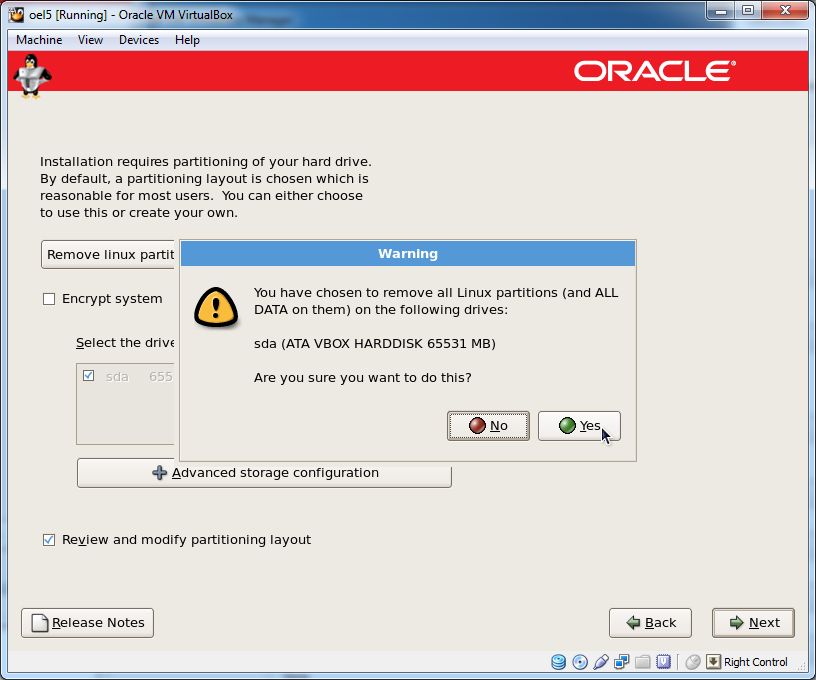
Task: Click the optical CD drive status icon
Action: click(x=580, y=662)
